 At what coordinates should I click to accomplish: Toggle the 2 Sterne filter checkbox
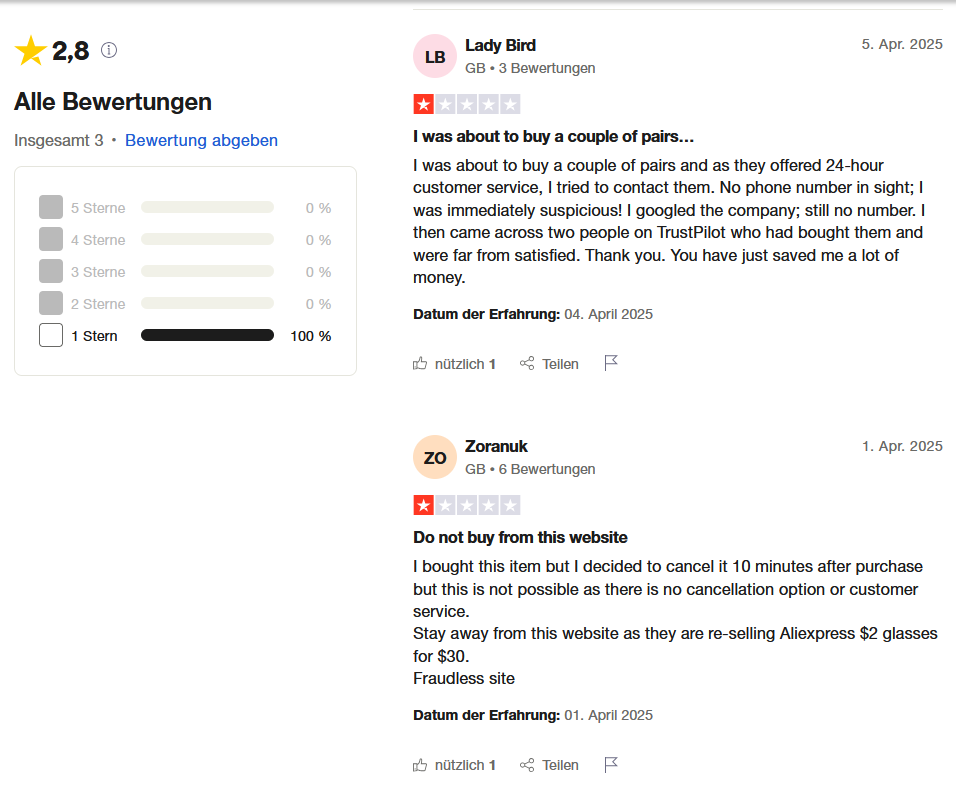click(x=51, y=304)
